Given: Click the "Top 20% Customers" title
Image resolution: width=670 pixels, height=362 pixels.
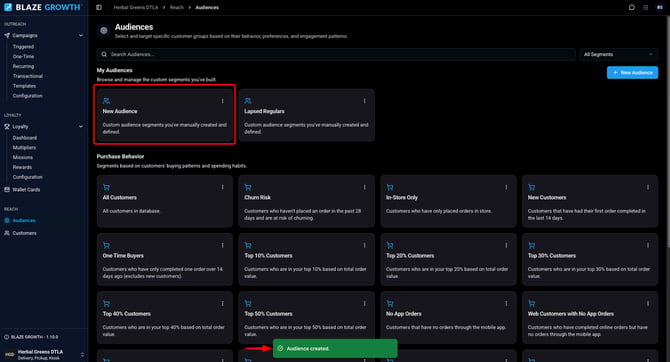Looking at the screenshot, I should coord(410,256).
